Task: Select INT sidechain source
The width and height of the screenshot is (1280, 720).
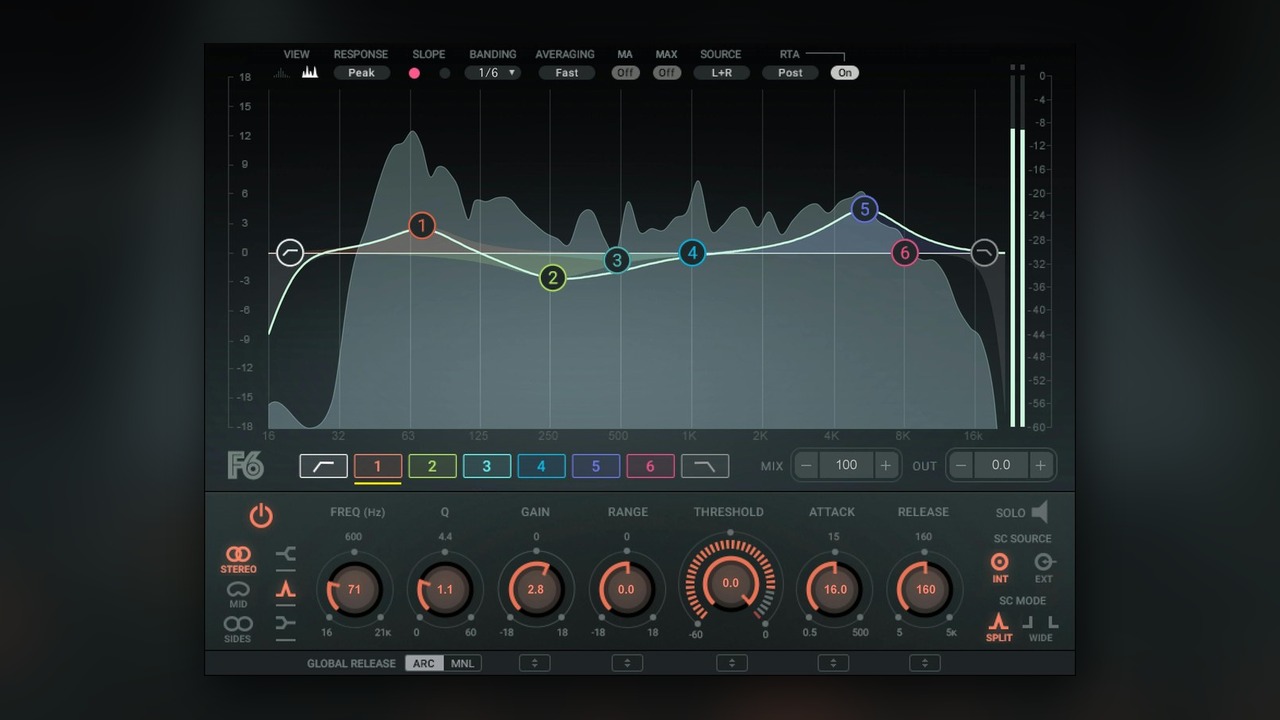Action: [x=999, y=567]
